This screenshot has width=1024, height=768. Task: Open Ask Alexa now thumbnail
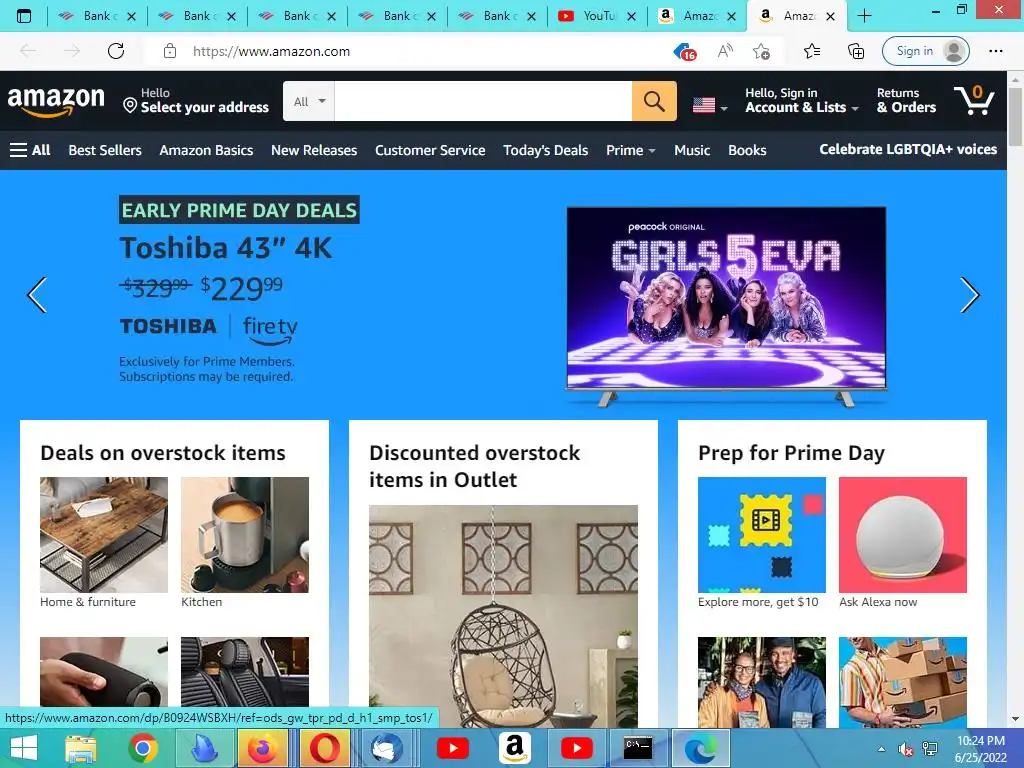click(903, 535)
